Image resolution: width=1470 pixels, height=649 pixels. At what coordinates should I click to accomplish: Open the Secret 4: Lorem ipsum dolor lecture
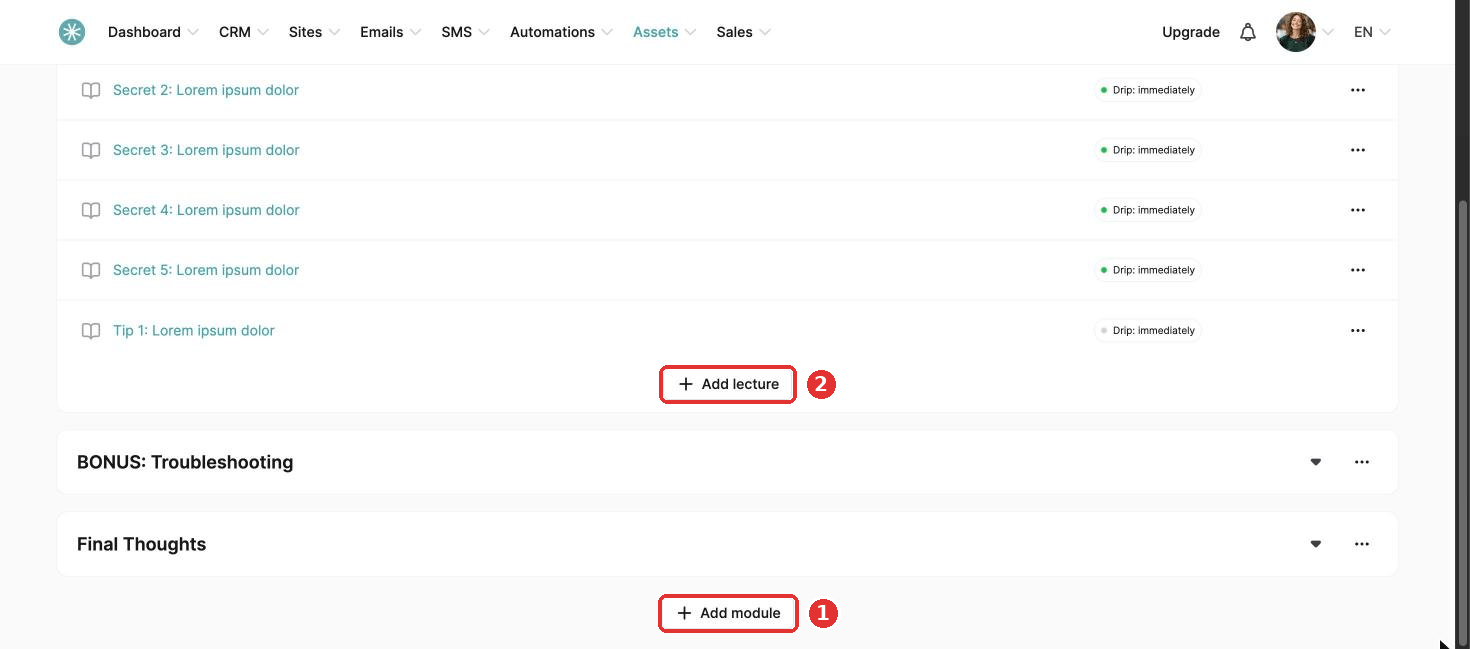point(206,210)
